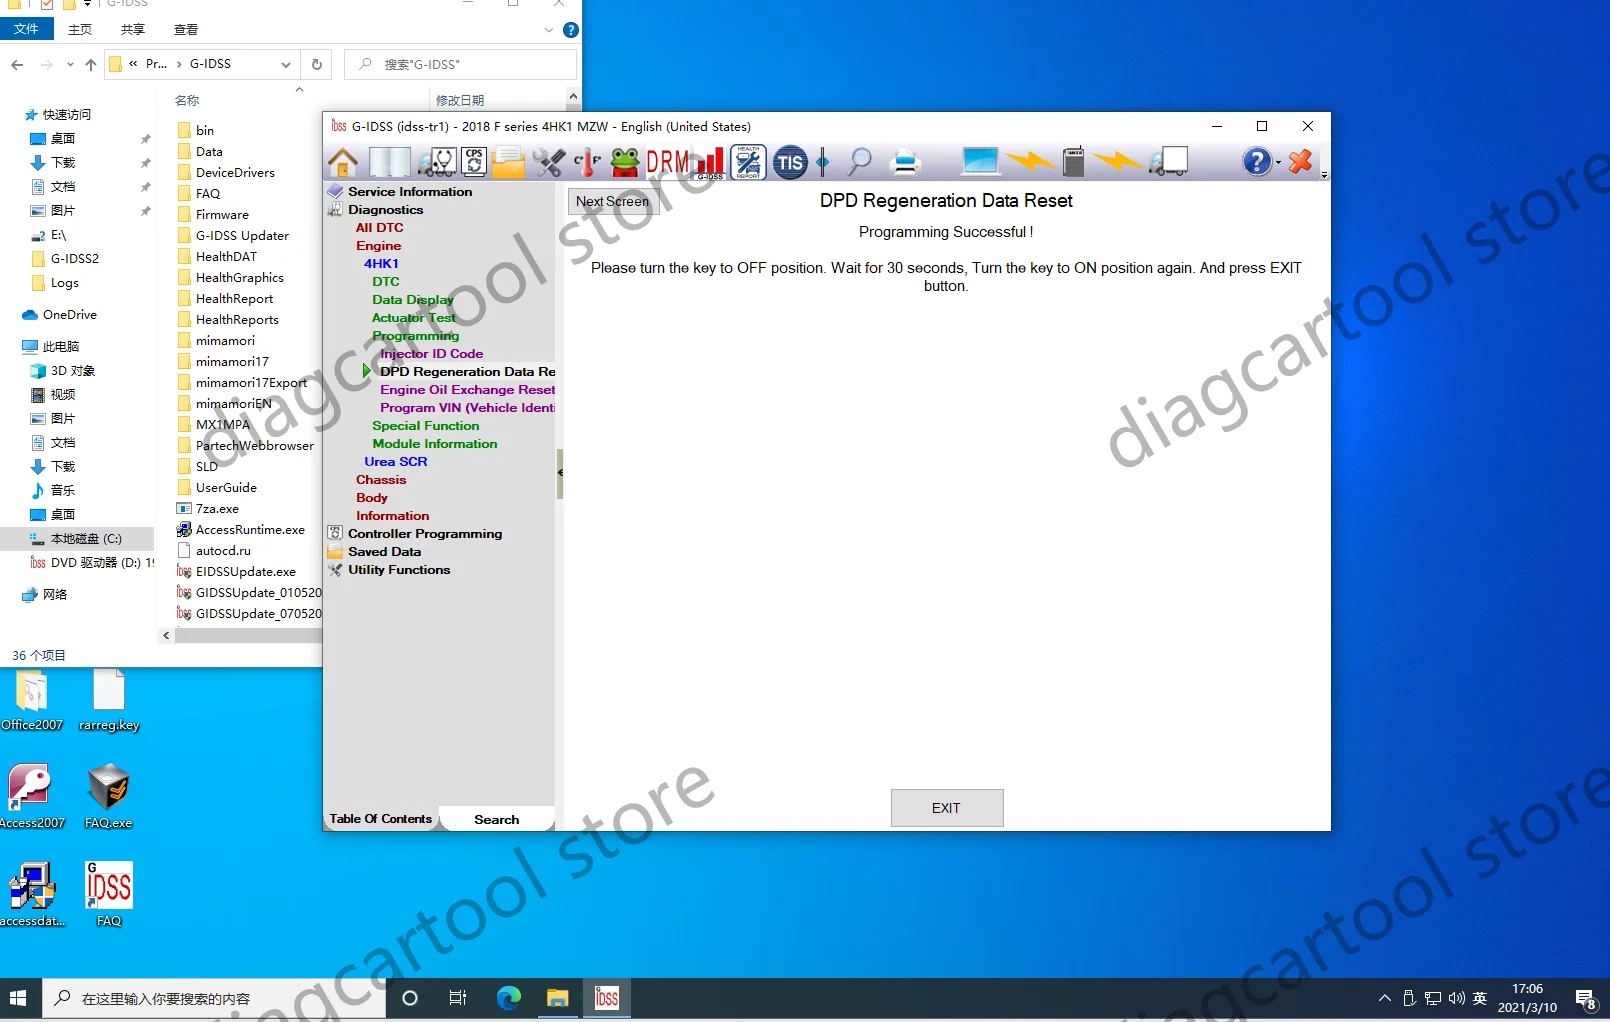
Task: Open Utility Functions in the tree
Action: pyautogui.click(x=399, y=570)
